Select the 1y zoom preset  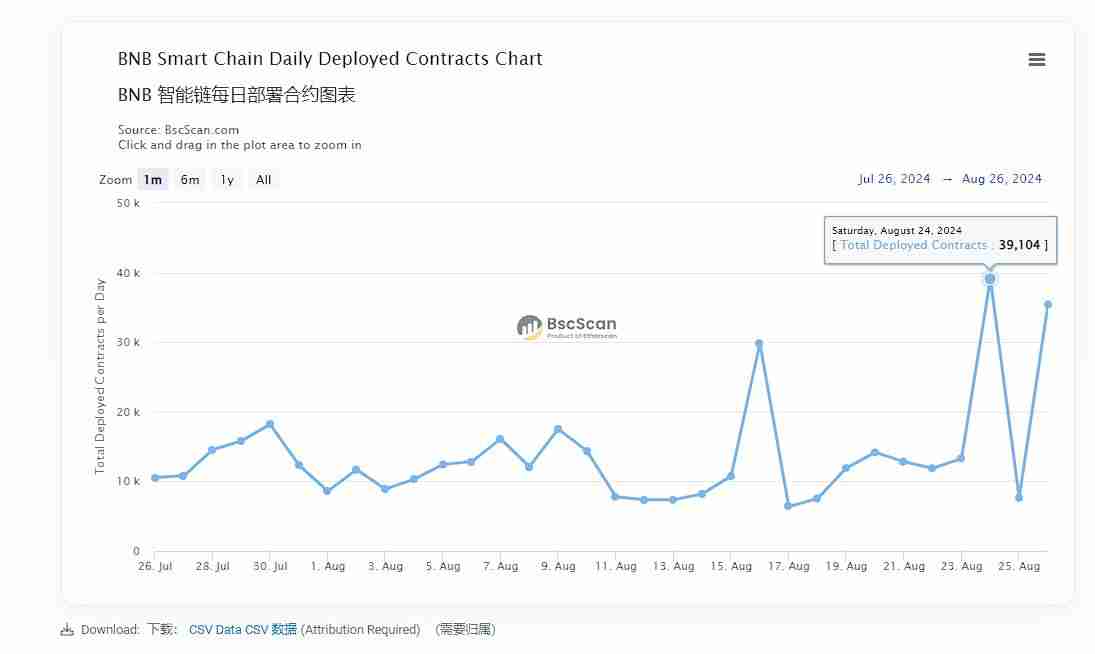point(226,180)
